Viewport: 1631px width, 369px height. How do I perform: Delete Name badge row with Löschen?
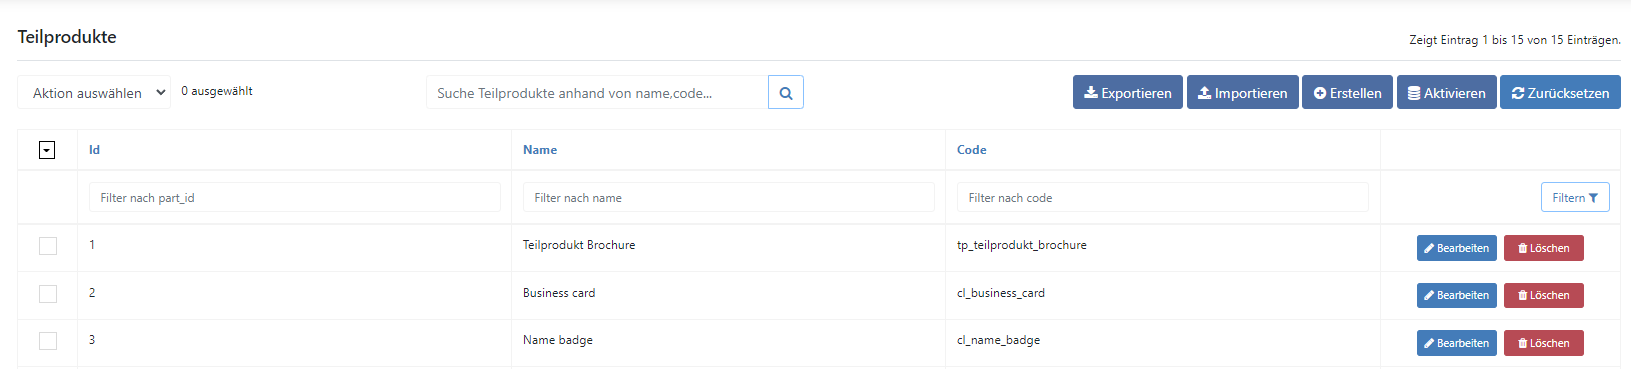click(1544, 343)
